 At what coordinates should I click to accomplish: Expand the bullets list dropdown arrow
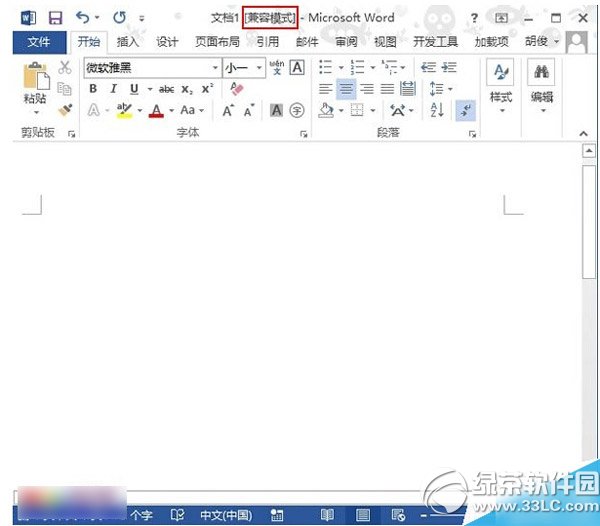tap(341, 68)
